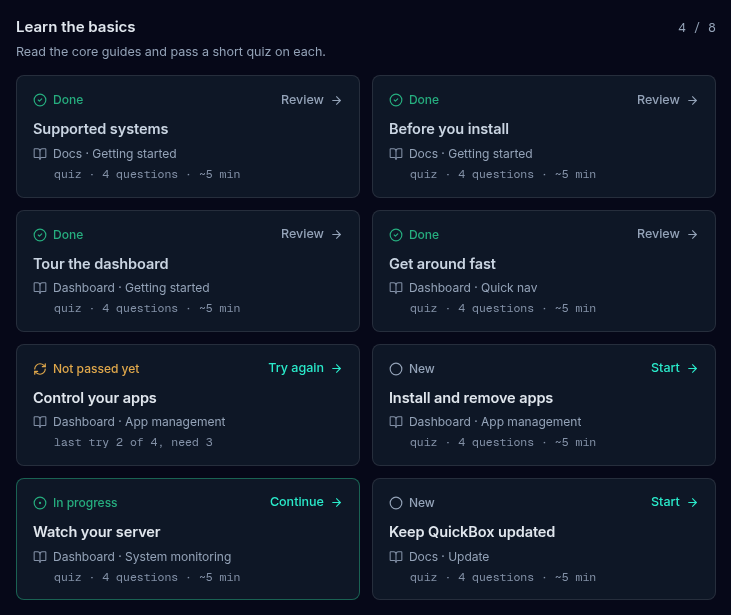Click the arrow icon beside Continue
The width and height of the screenshot is (731, 615).
(337, 502)
